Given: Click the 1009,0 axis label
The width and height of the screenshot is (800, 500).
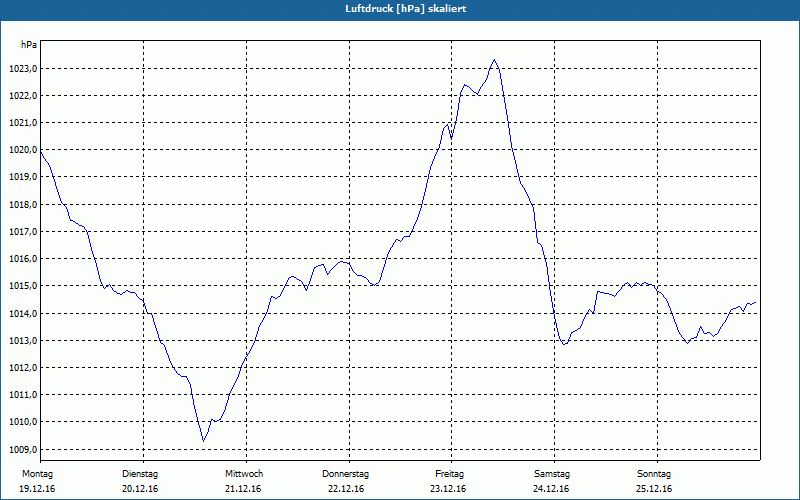Looking at the screenshot, I should [x=22, y=449].
